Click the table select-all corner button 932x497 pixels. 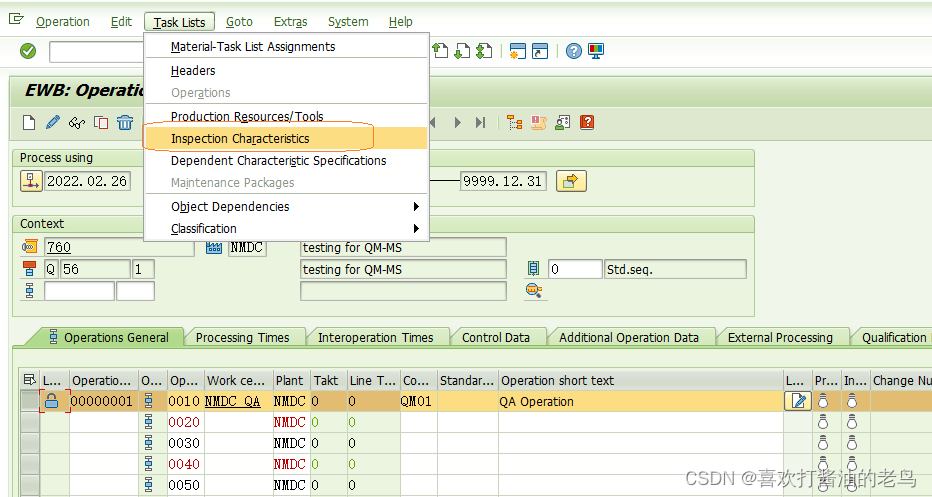[x=29, y=380]
